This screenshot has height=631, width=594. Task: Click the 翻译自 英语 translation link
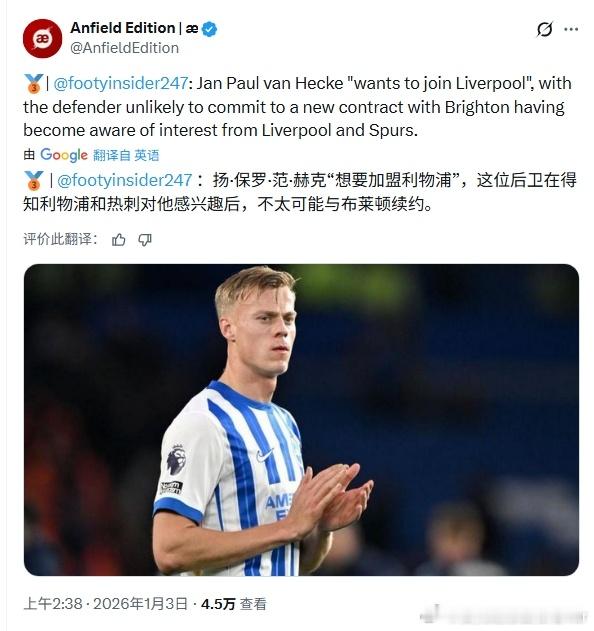[x=126, y=155]
